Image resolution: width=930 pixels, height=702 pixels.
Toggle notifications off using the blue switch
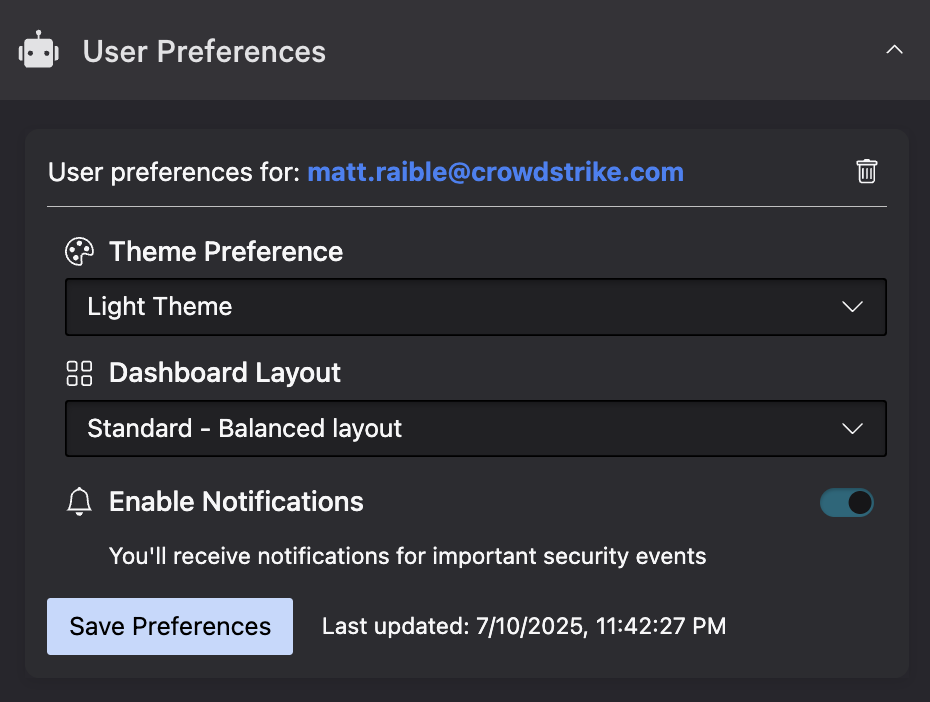click(846, 502)
